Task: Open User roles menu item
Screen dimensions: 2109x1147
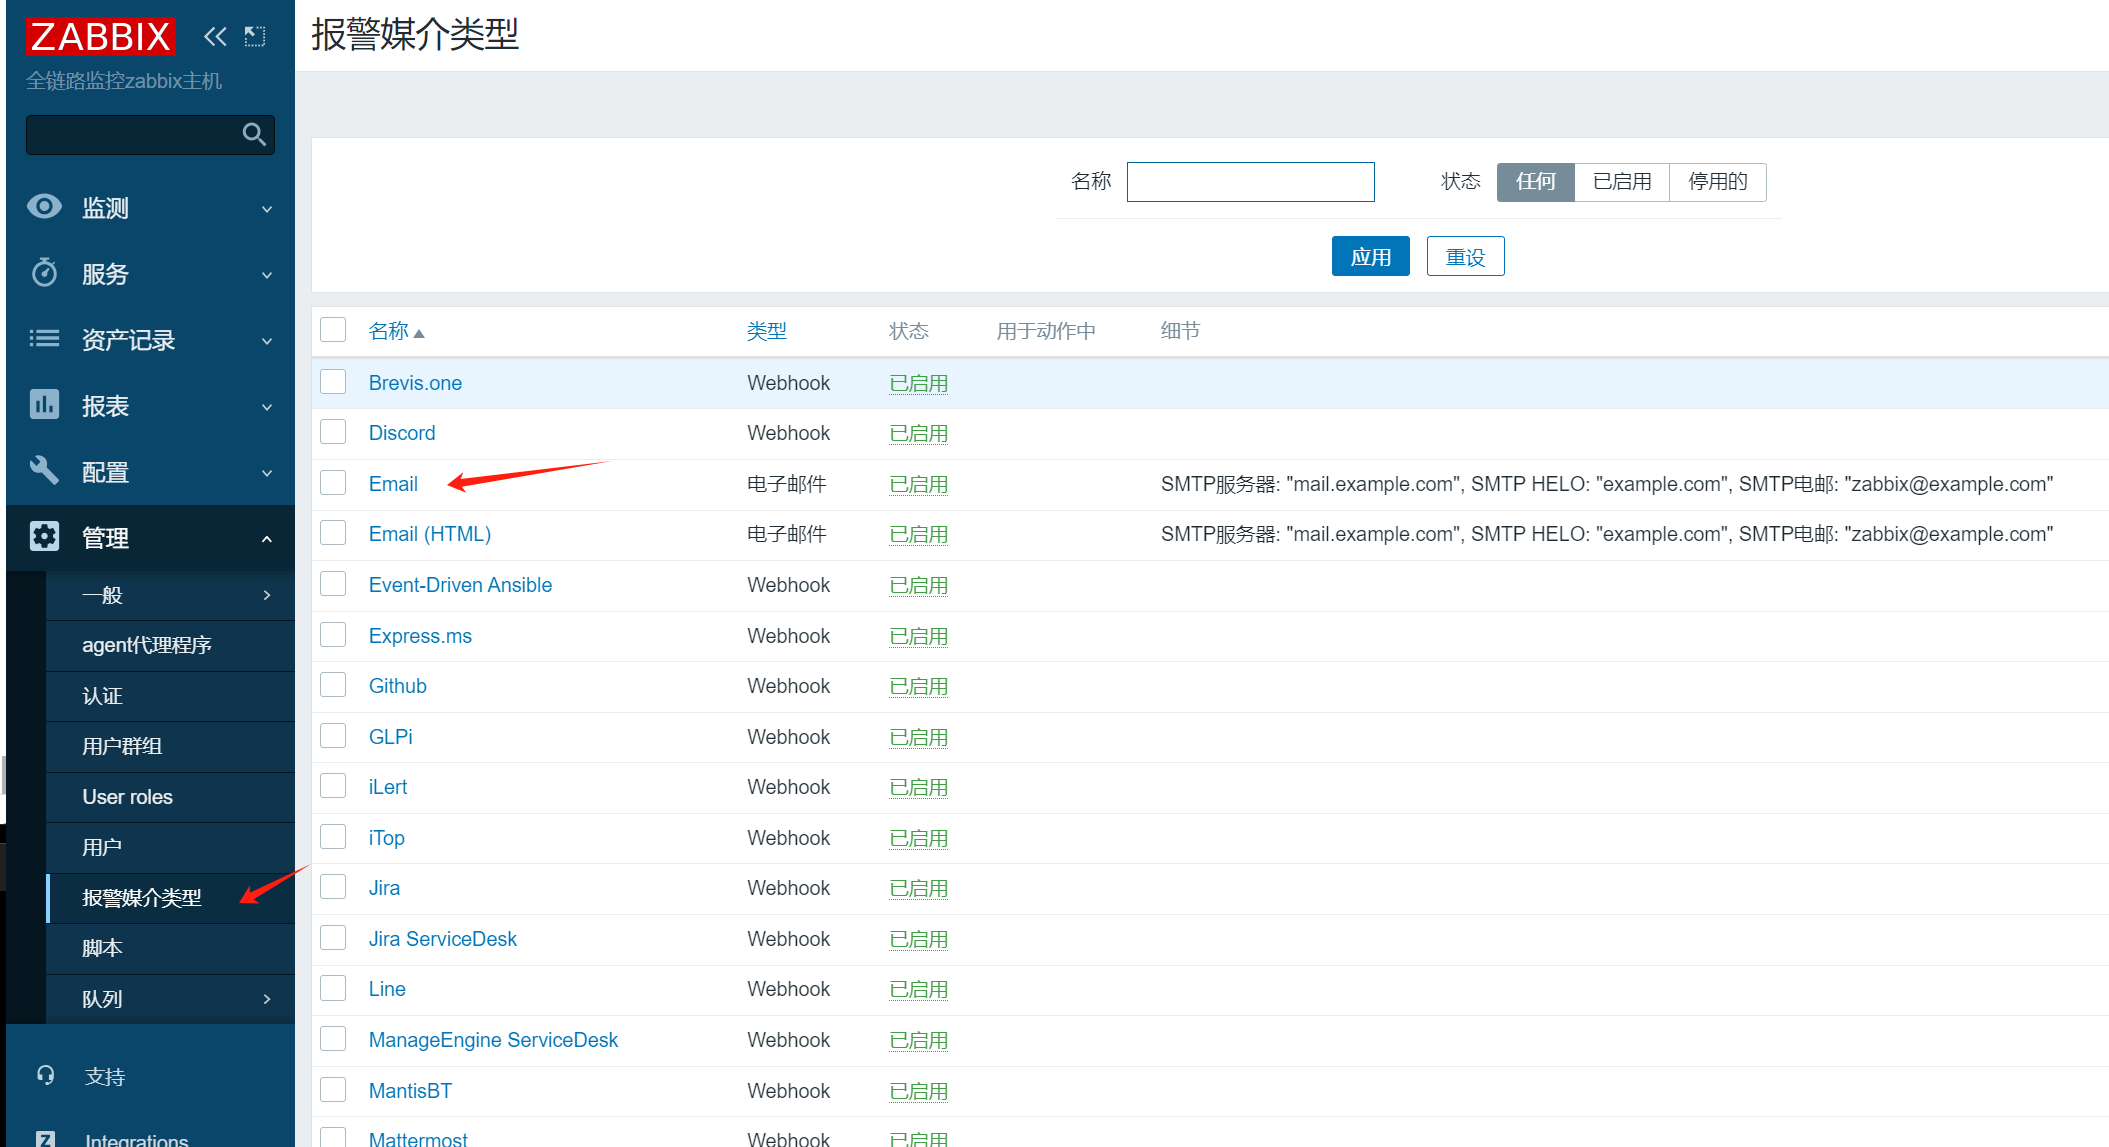Action: [170, 797]
